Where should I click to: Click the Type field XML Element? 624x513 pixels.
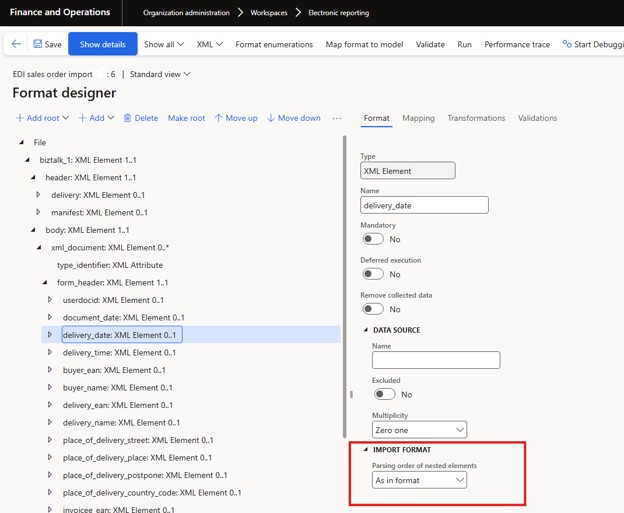(x=408, y=170)
